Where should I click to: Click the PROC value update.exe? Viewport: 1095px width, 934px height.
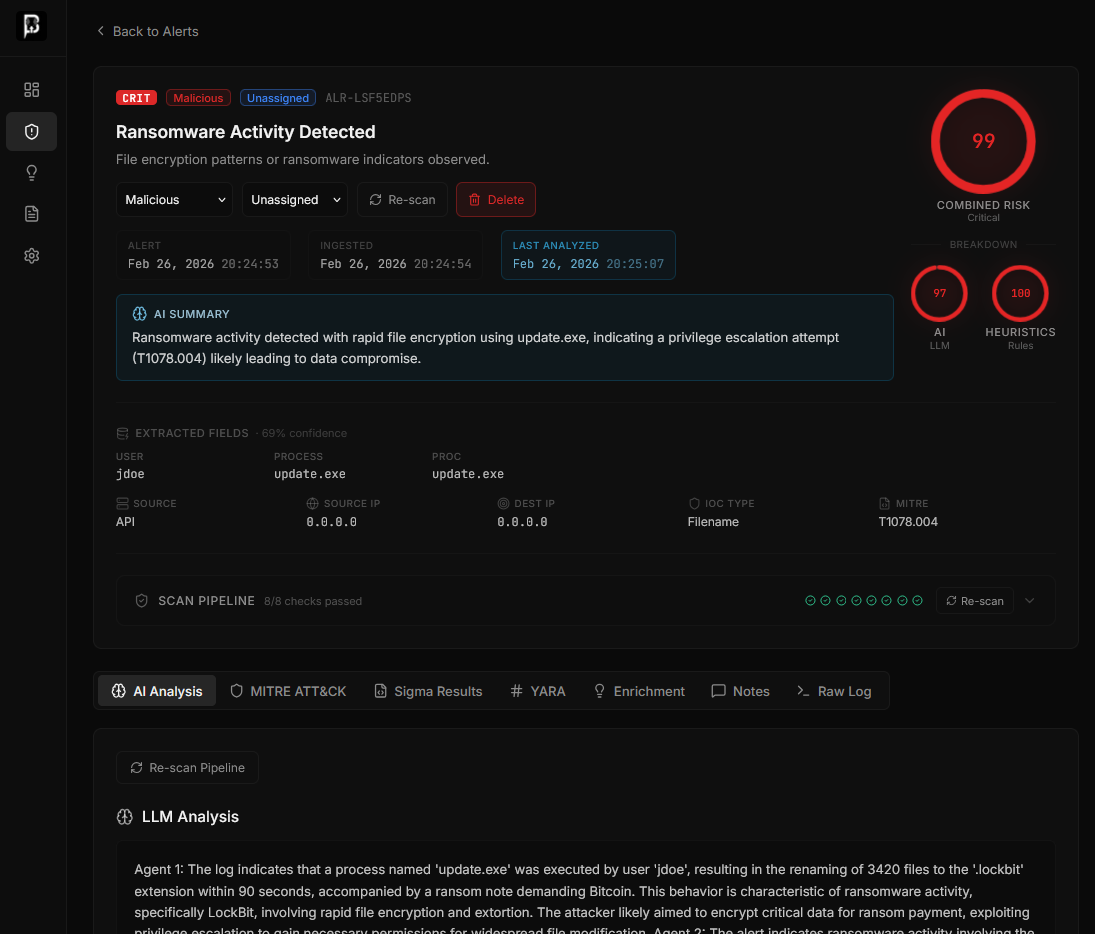click(468, 474)
